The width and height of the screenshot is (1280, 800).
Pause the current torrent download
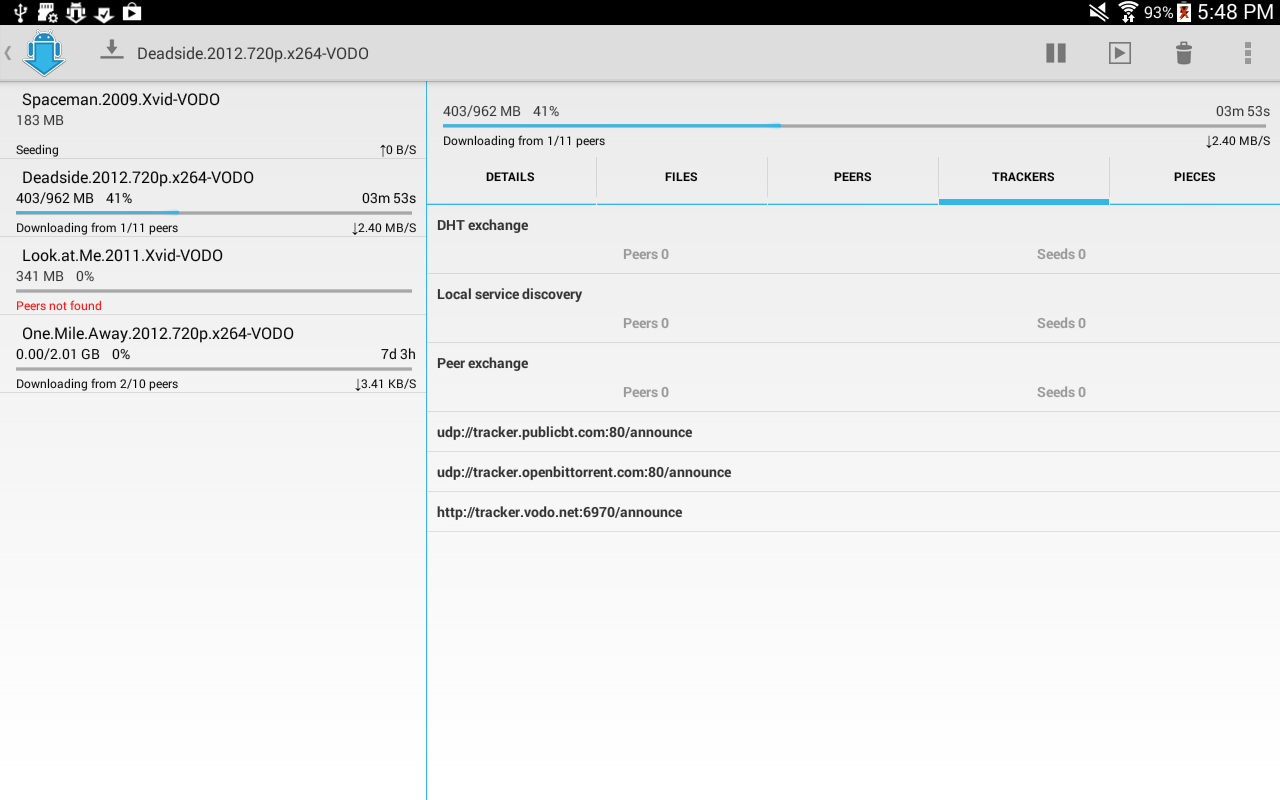1056,53
